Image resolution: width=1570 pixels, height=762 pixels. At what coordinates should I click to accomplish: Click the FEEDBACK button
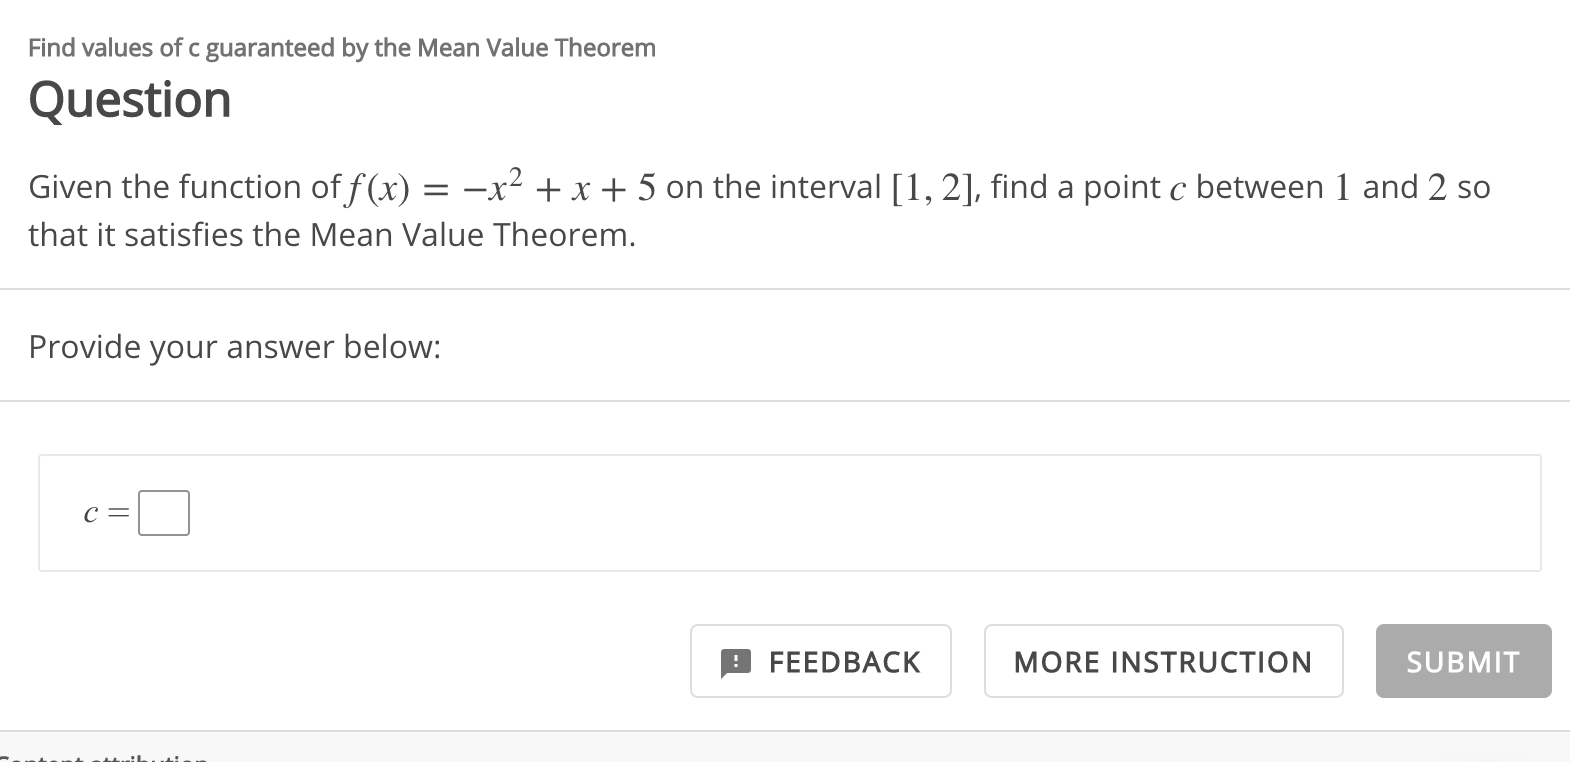click(x=820, y=661)
